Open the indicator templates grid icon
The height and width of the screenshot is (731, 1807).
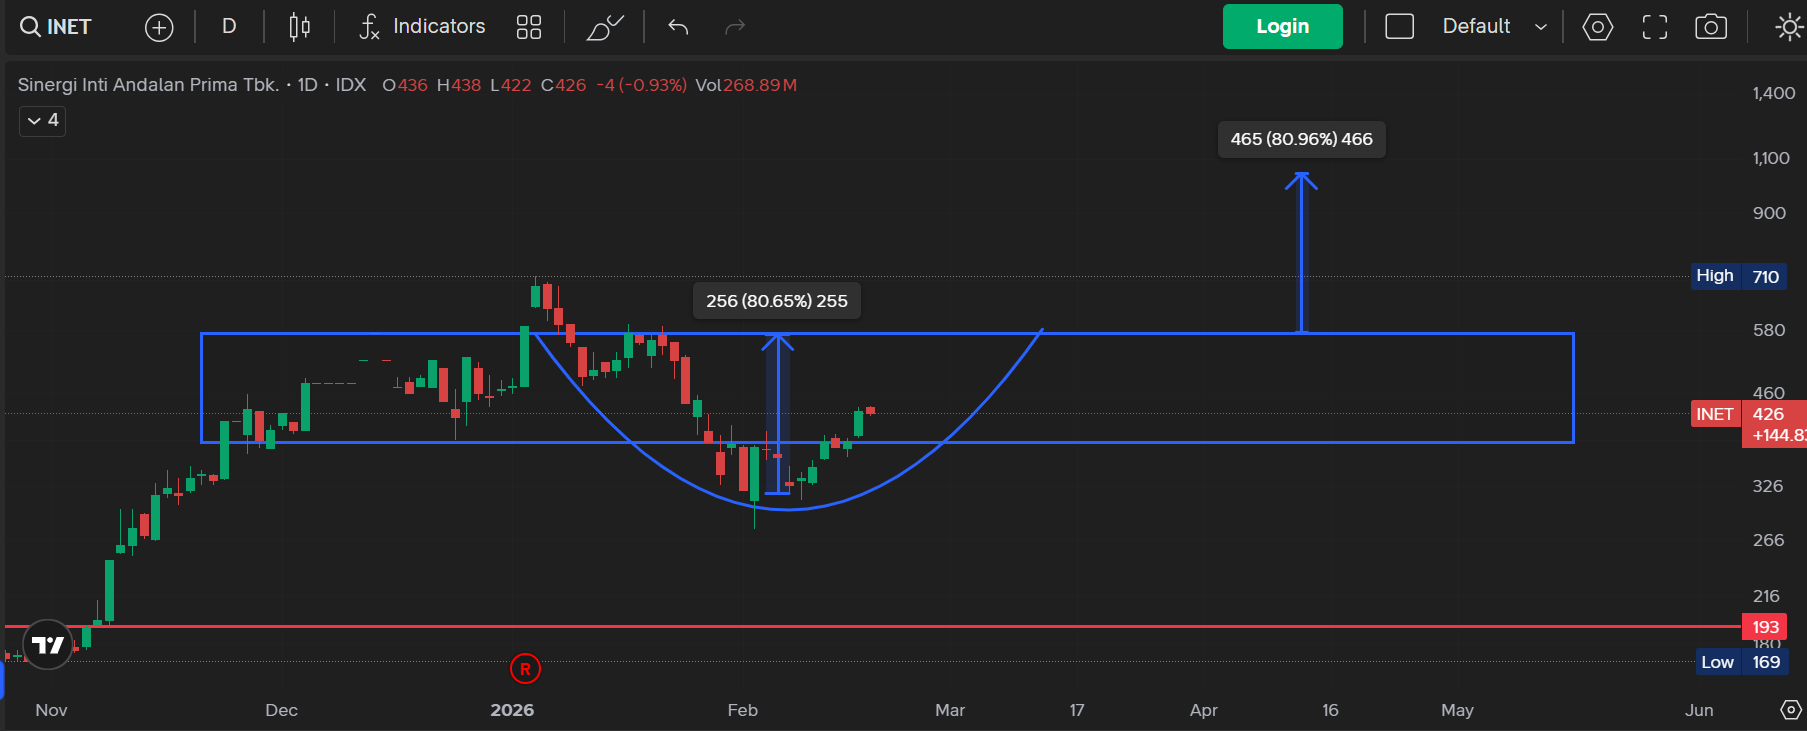[529, 27]
